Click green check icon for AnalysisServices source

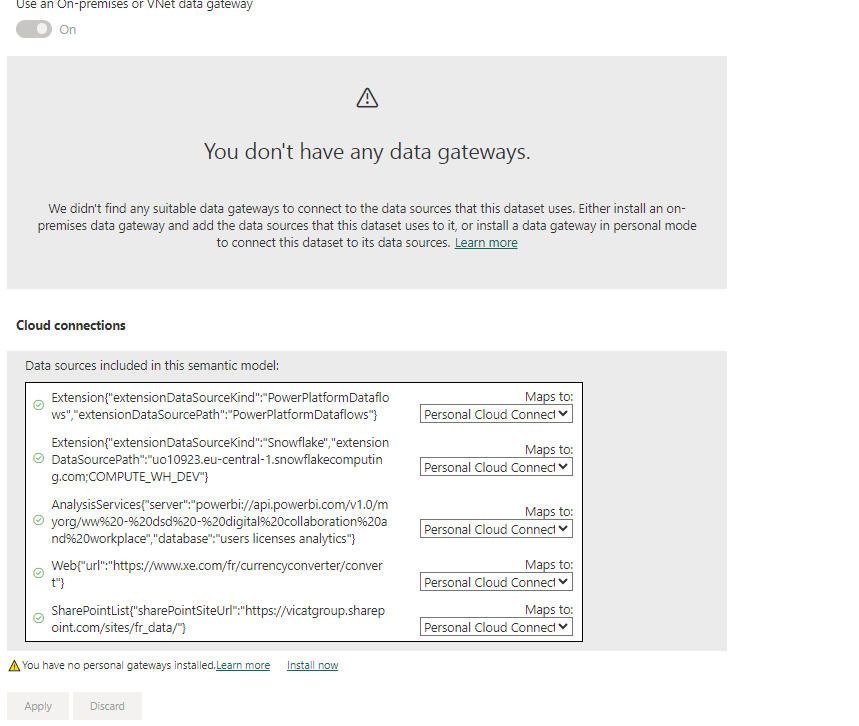tap(38, 520)
